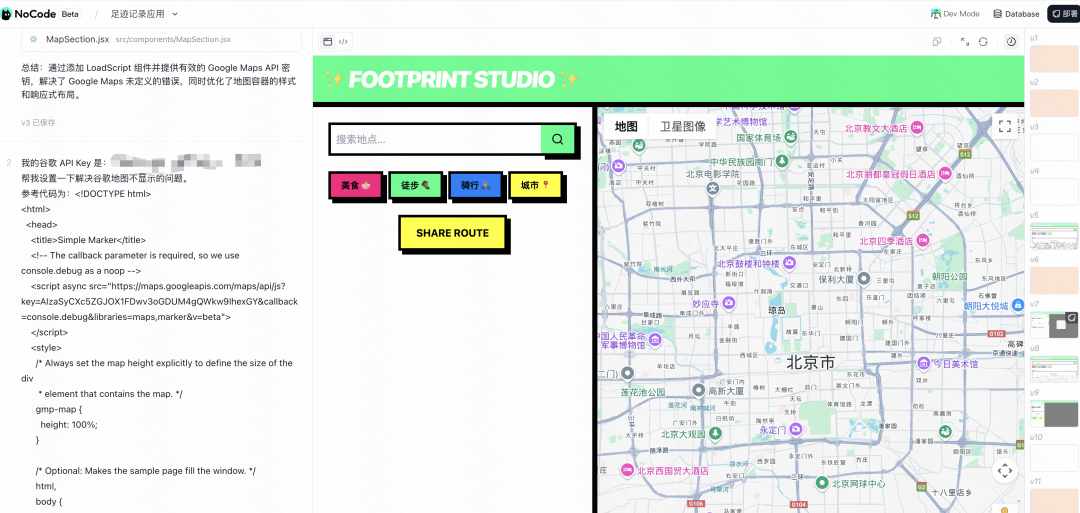The width and height of the screenshot is (1080, 513).
Task: Select the preview view icon
Action: 328,41
